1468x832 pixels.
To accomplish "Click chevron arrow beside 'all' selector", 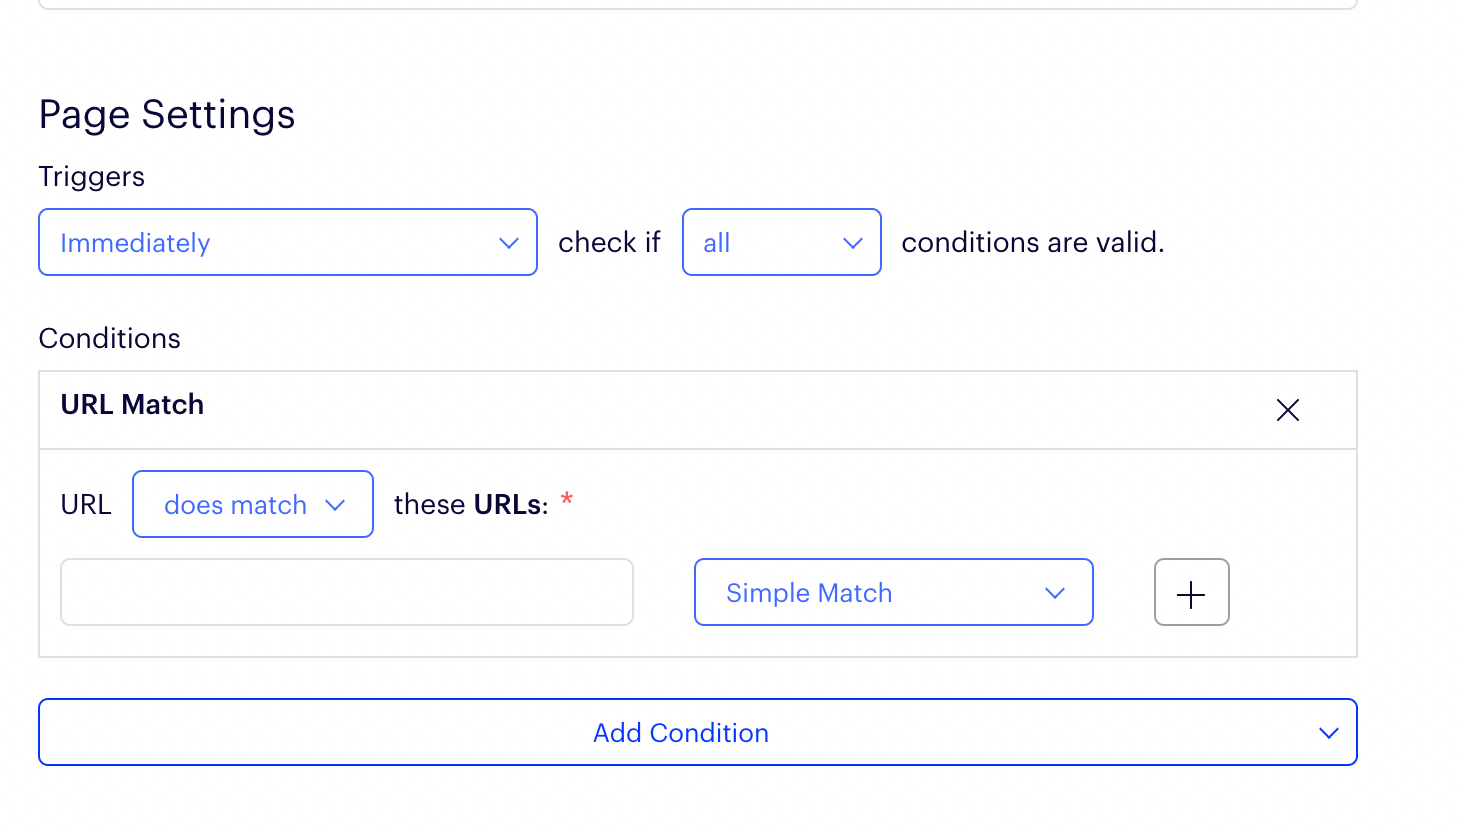I will [852, 243].
